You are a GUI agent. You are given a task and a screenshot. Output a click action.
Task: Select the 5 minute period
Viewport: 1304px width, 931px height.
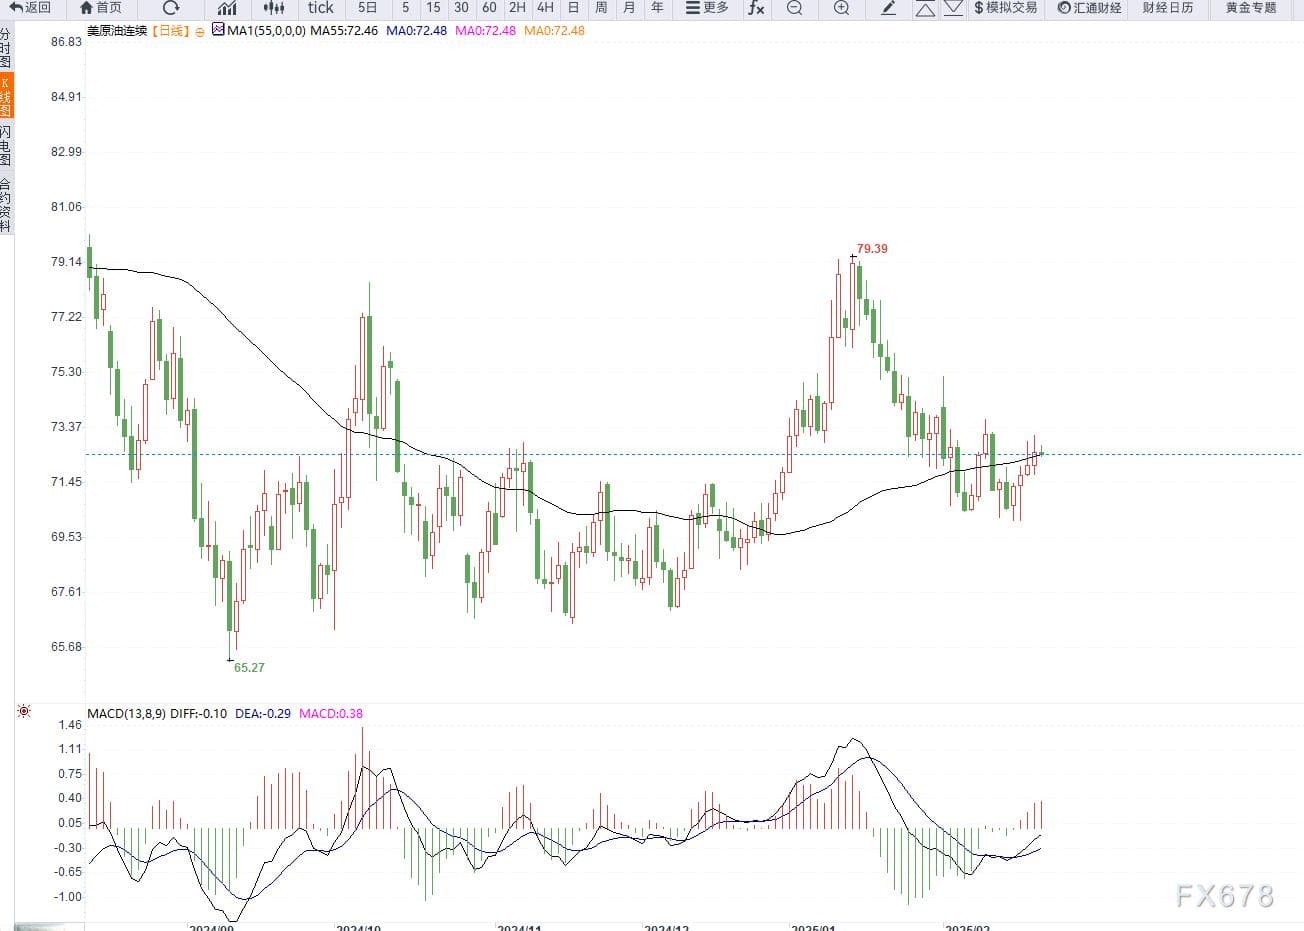point(405,8)
